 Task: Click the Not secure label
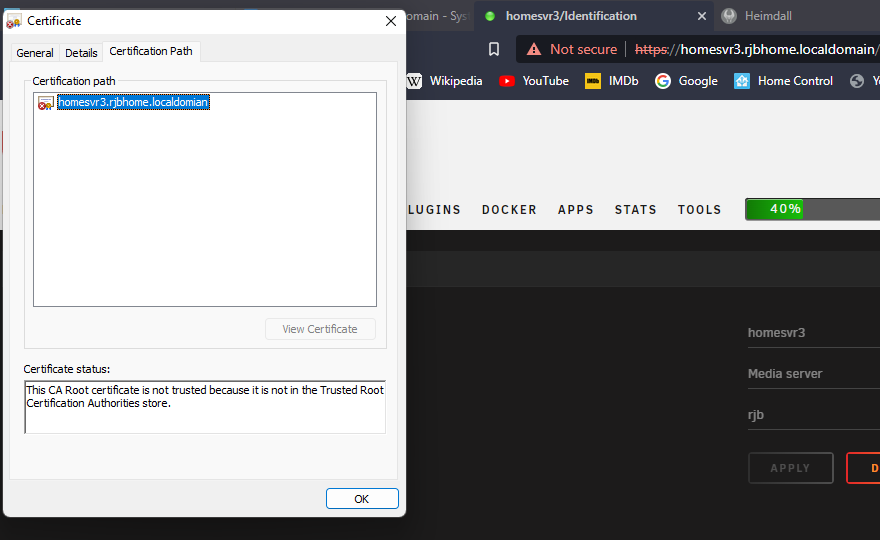584,49
